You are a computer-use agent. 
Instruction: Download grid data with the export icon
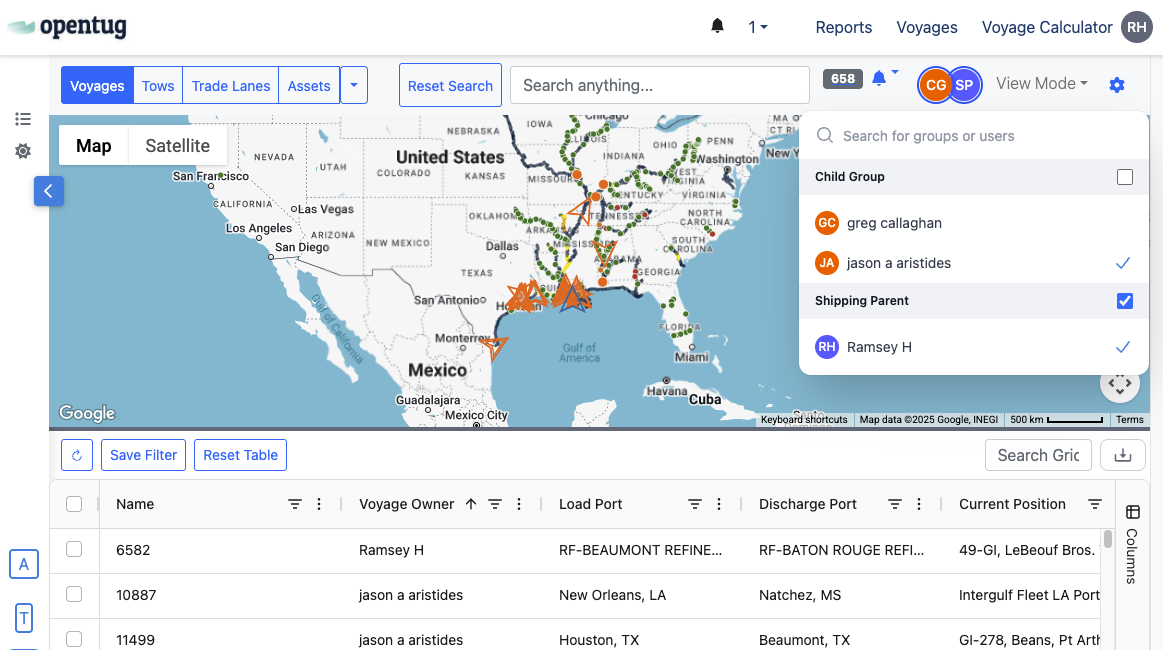pyautogui.click(x=1123, y=455)
